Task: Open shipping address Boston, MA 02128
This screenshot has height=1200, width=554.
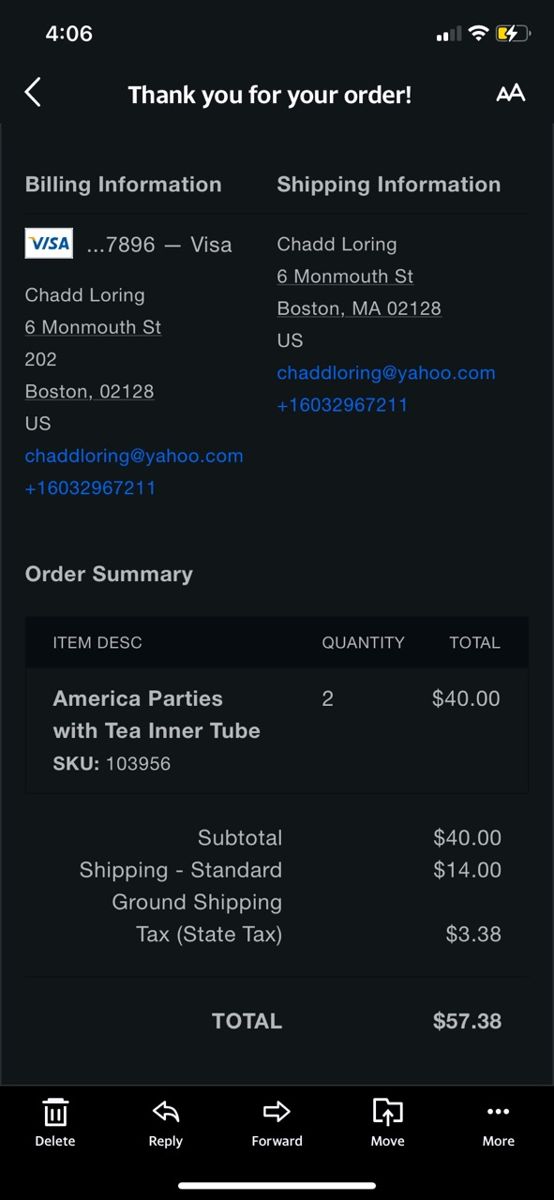Action: pos(359,308)
